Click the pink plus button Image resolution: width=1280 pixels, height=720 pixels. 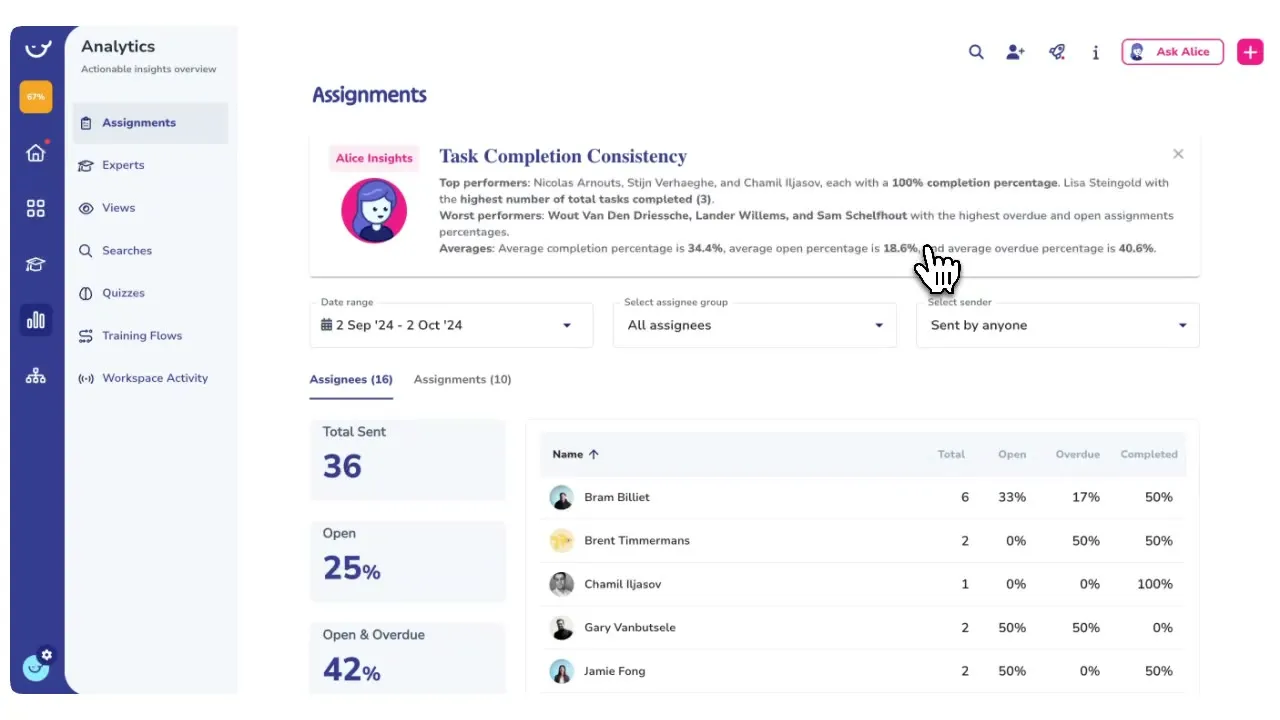(x=1250, y=52)
